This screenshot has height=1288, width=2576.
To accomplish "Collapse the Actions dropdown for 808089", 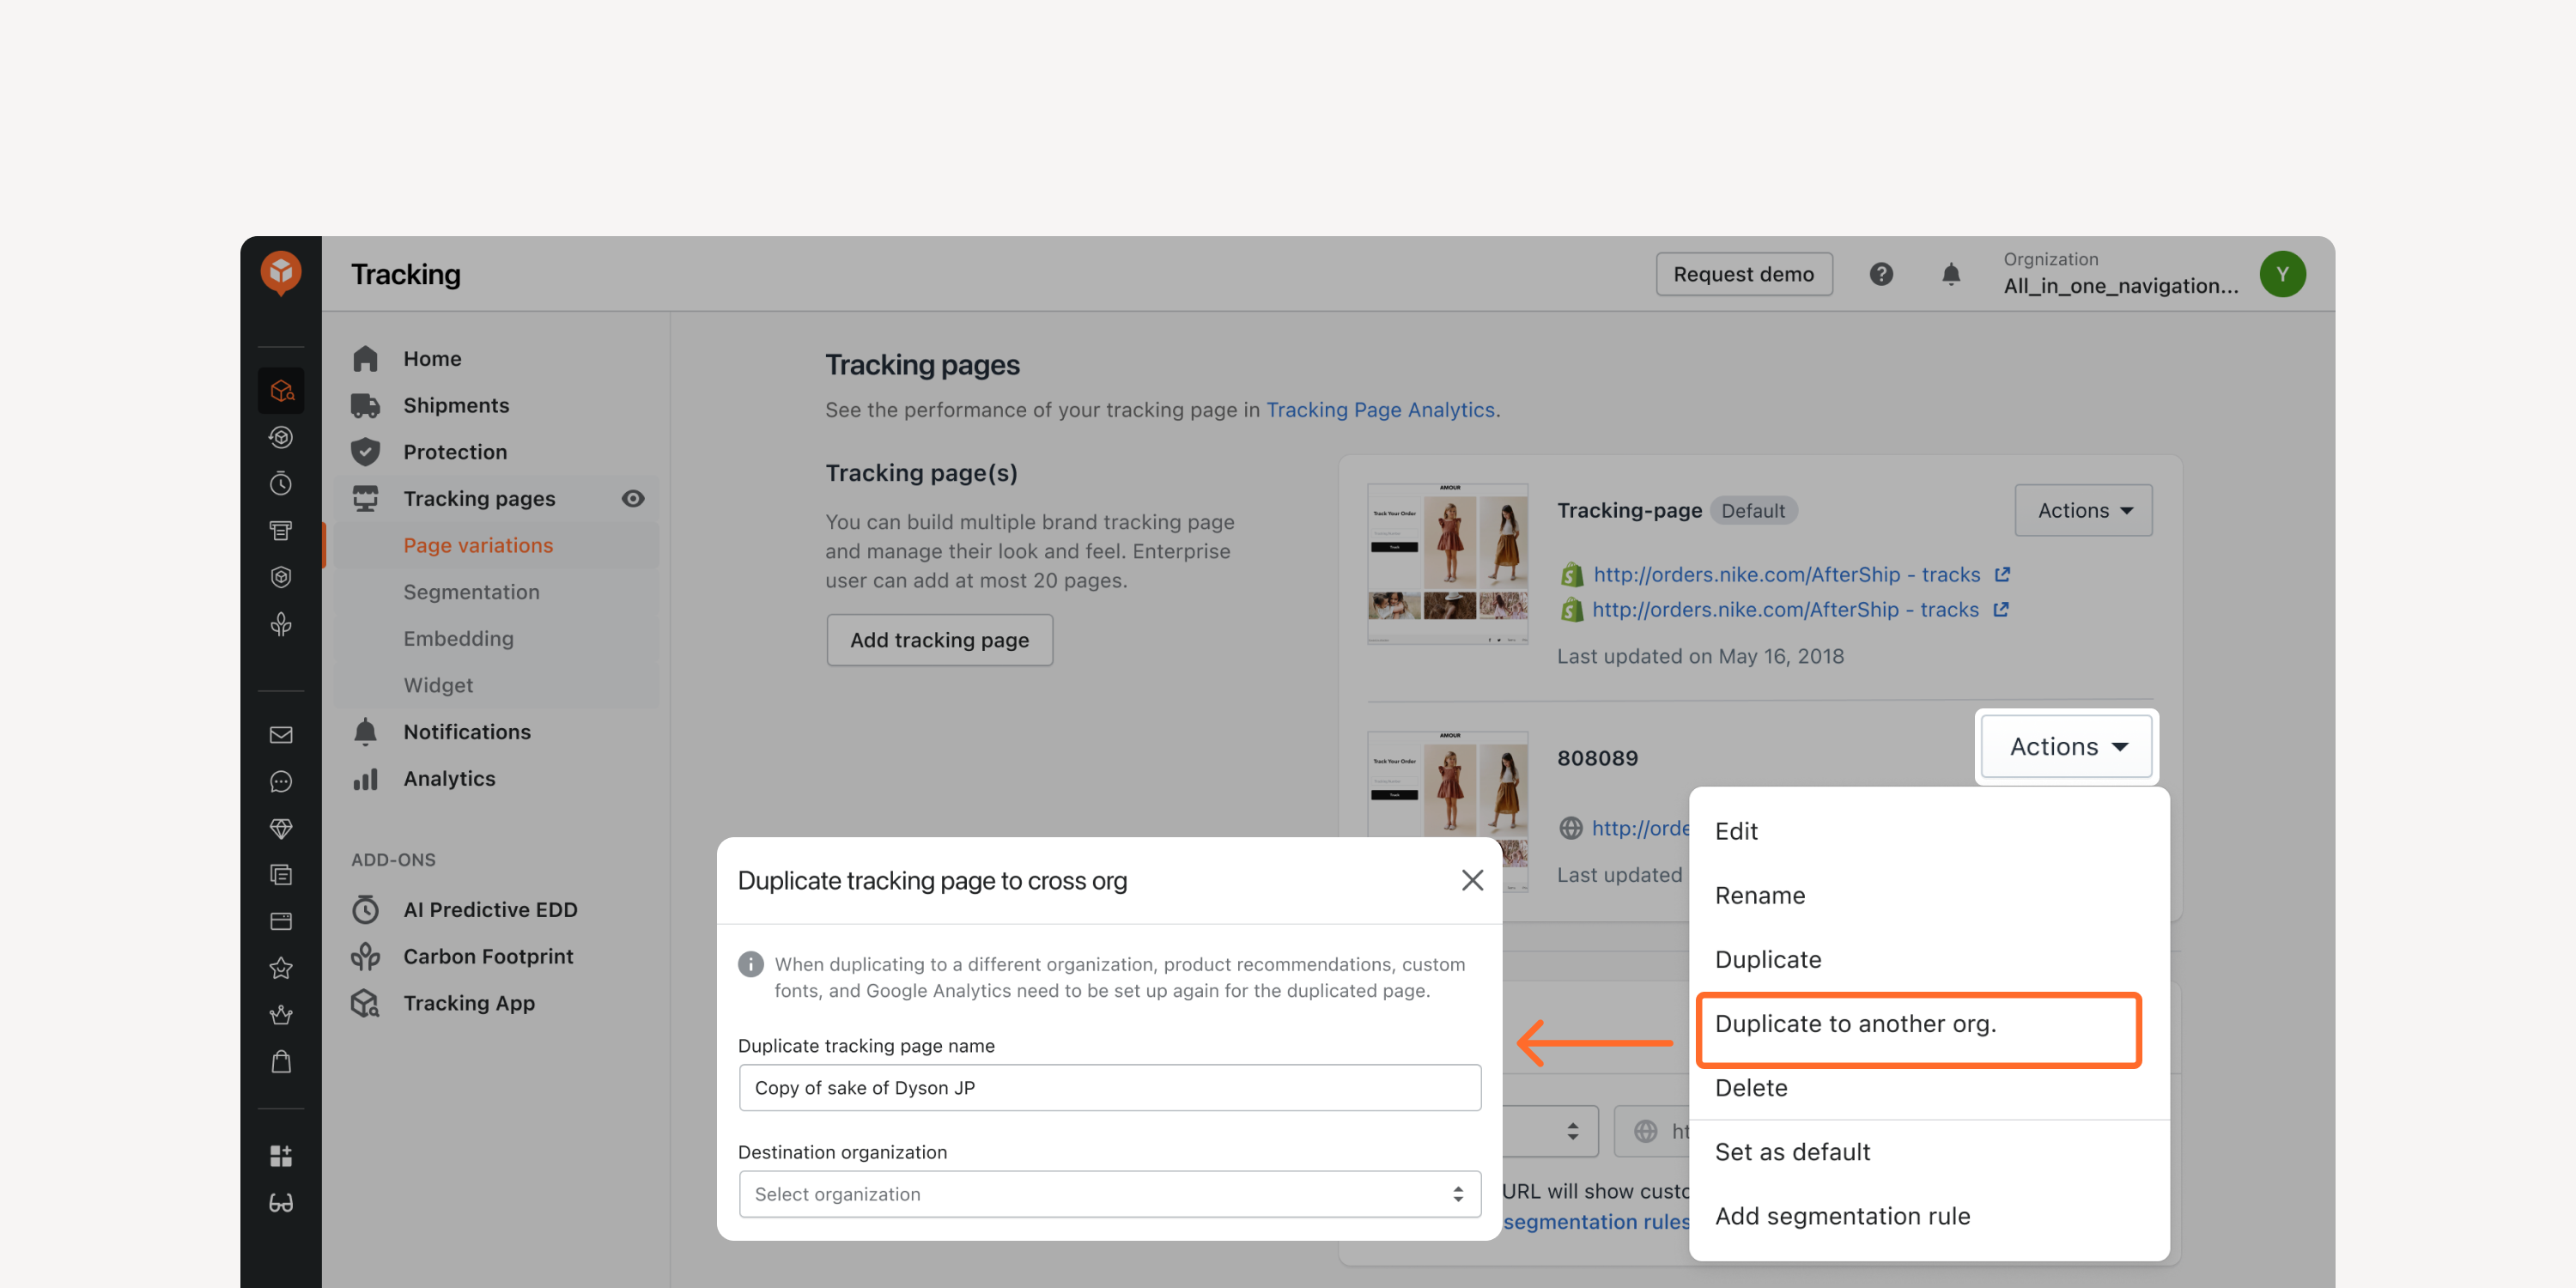I will coord(2066,747).
